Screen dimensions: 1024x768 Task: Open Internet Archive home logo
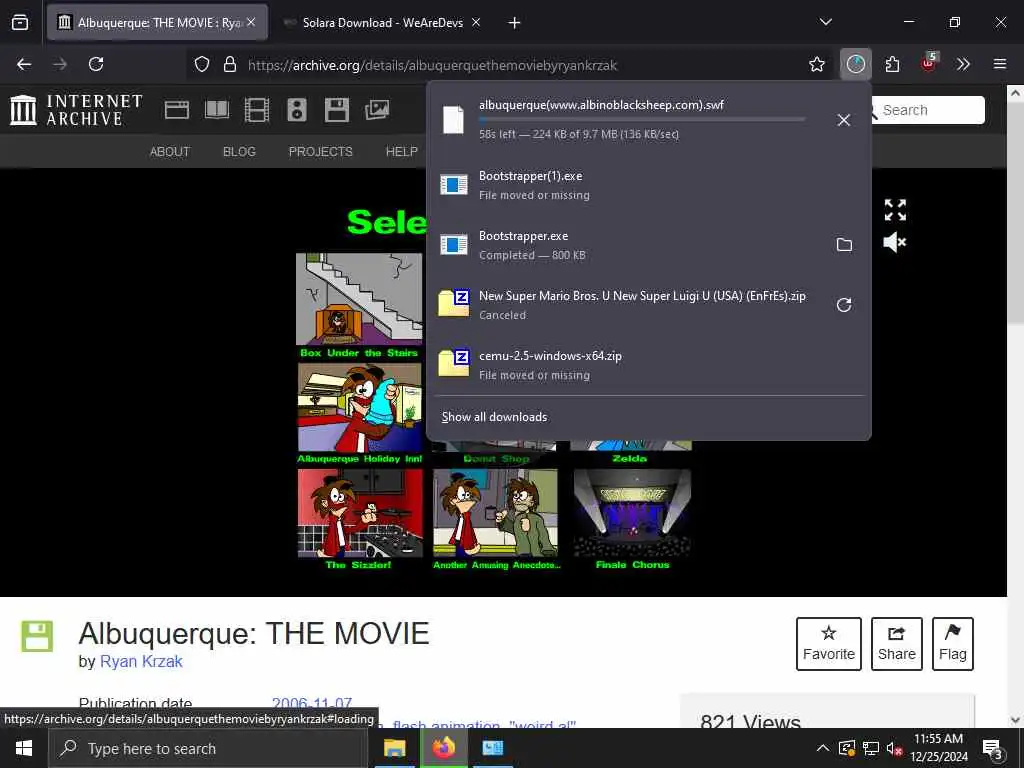[x=76, y=110]
